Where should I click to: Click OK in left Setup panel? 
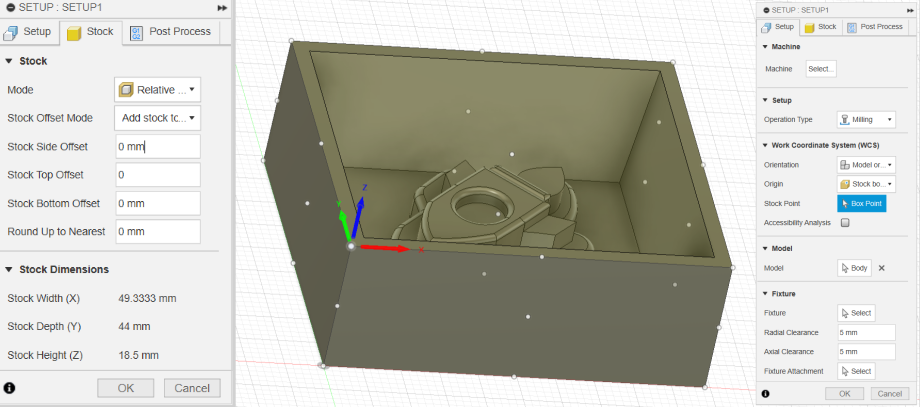pyautogui.click(x=126, y=388)
